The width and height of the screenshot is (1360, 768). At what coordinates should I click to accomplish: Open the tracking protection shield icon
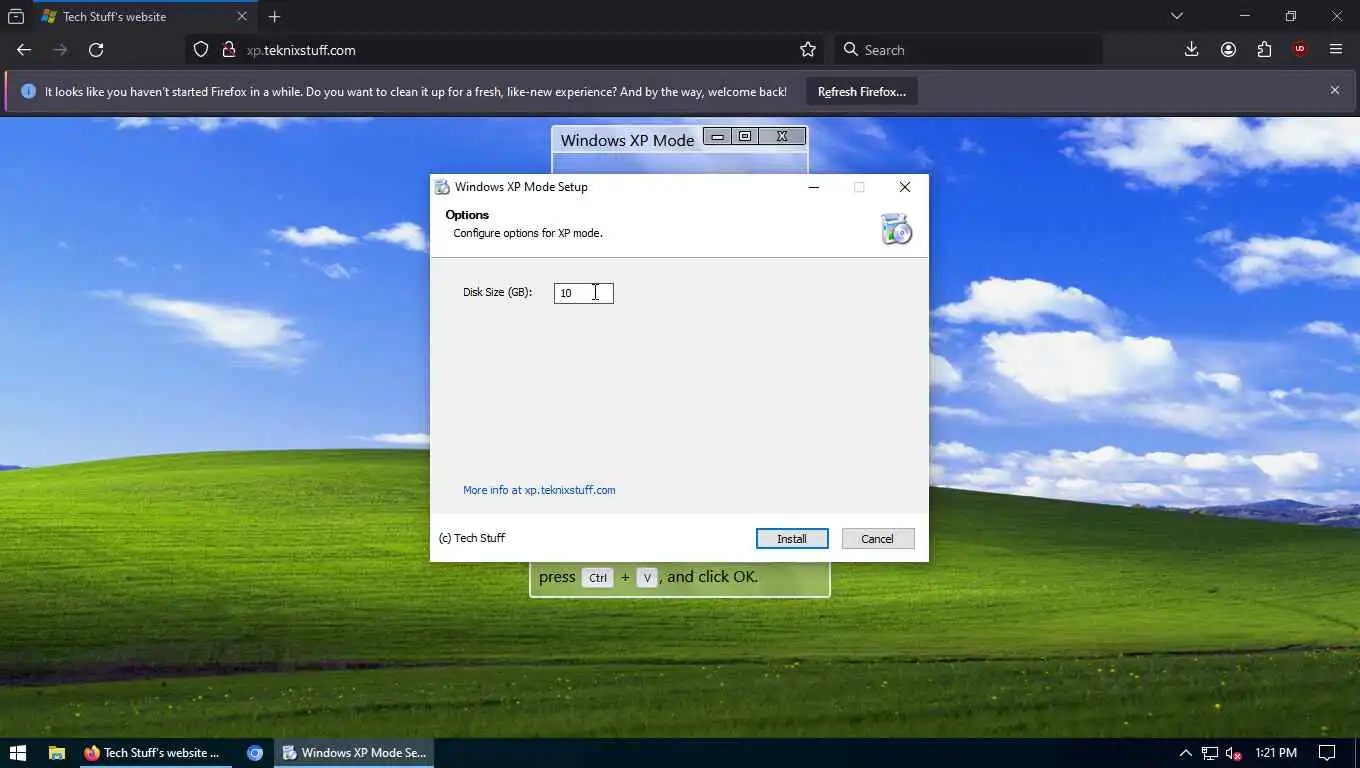(x=201, y=50)
